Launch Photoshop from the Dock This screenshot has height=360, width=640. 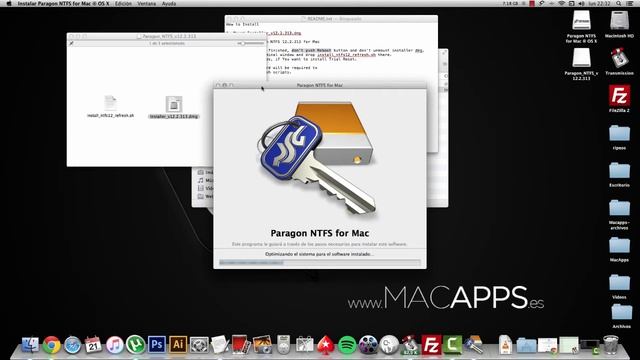click(157, 345)
